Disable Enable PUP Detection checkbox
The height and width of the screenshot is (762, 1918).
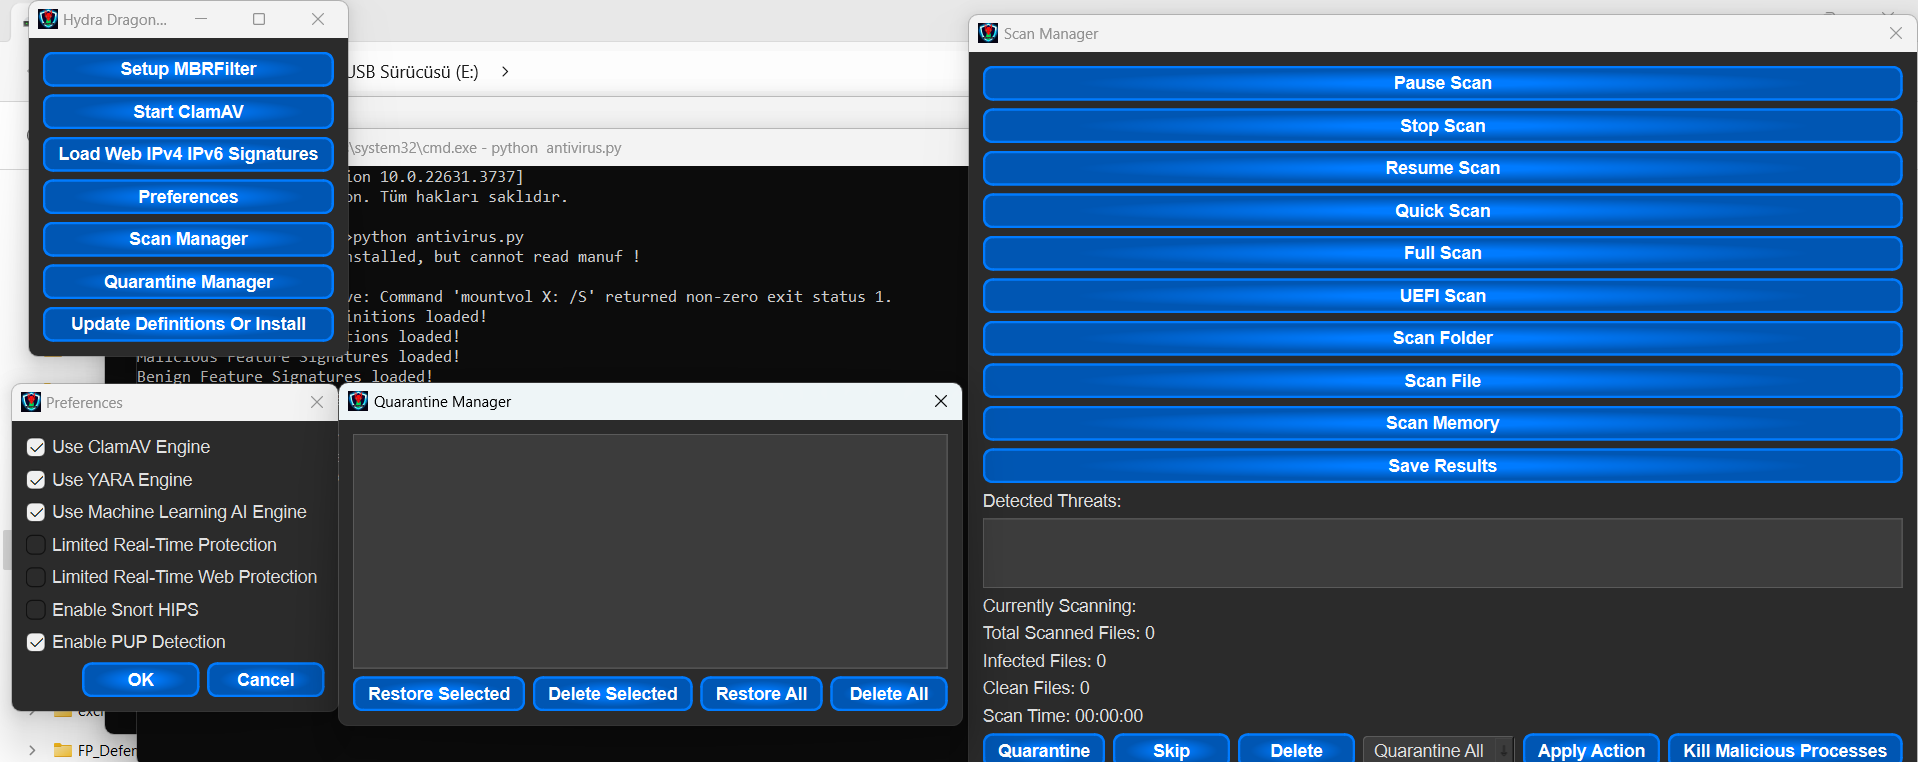(36, 642)
